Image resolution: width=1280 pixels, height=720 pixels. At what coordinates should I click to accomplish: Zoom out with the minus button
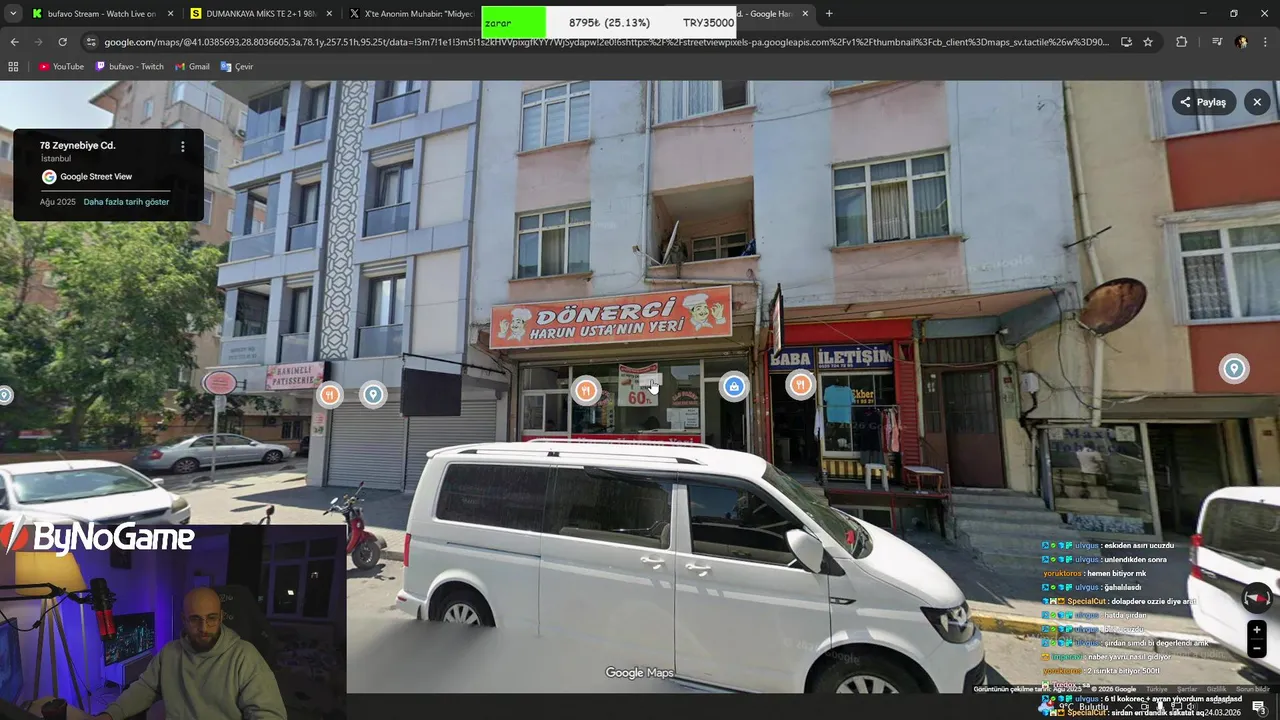pyautogui.click(x=1257, y=648)
